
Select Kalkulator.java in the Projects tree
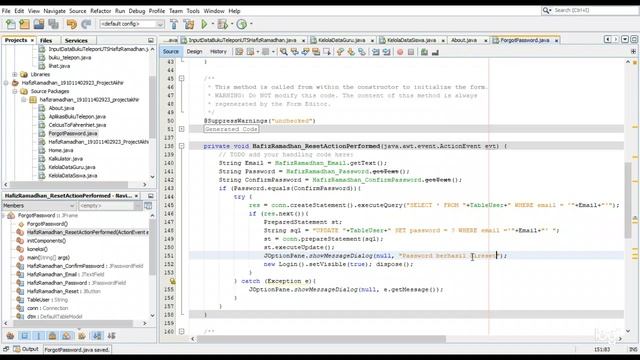tap(65, 159)
